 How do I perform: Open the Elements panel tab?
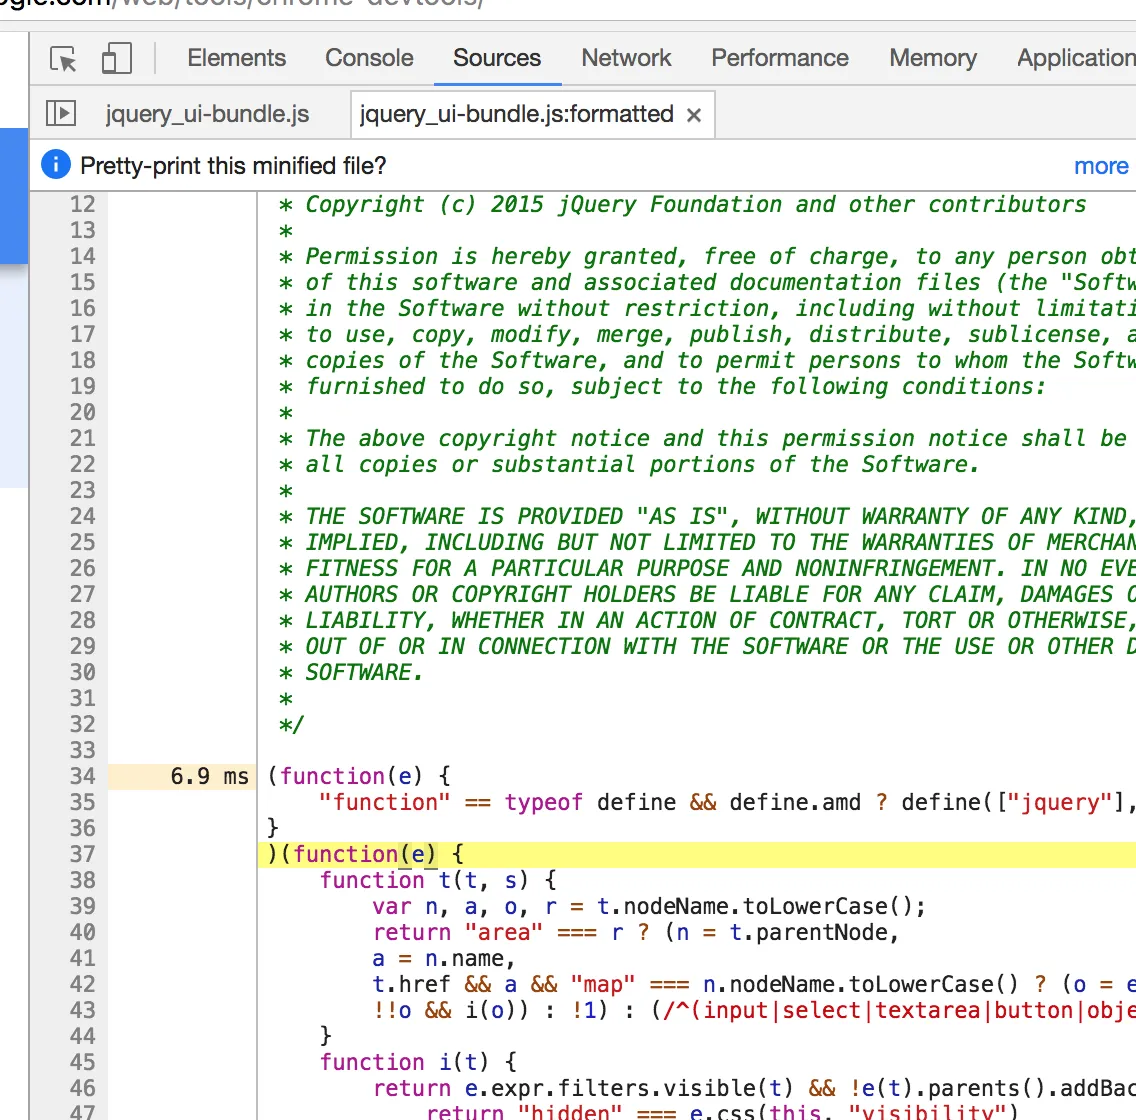[x=236, y=58]
